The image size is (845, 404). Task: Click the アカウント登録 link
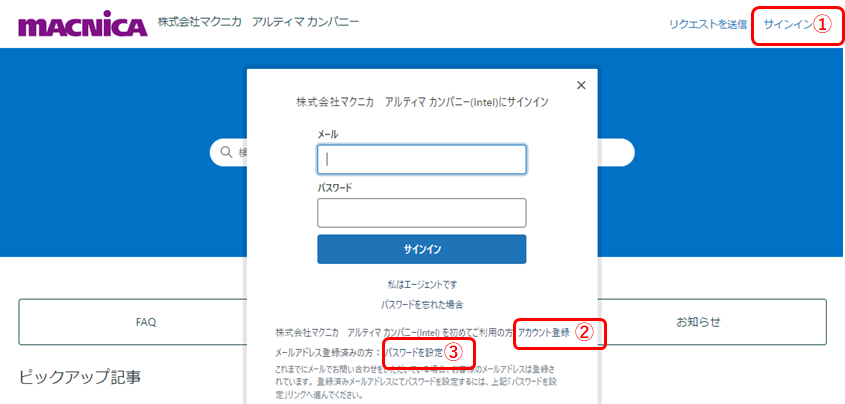coord(543,332)
